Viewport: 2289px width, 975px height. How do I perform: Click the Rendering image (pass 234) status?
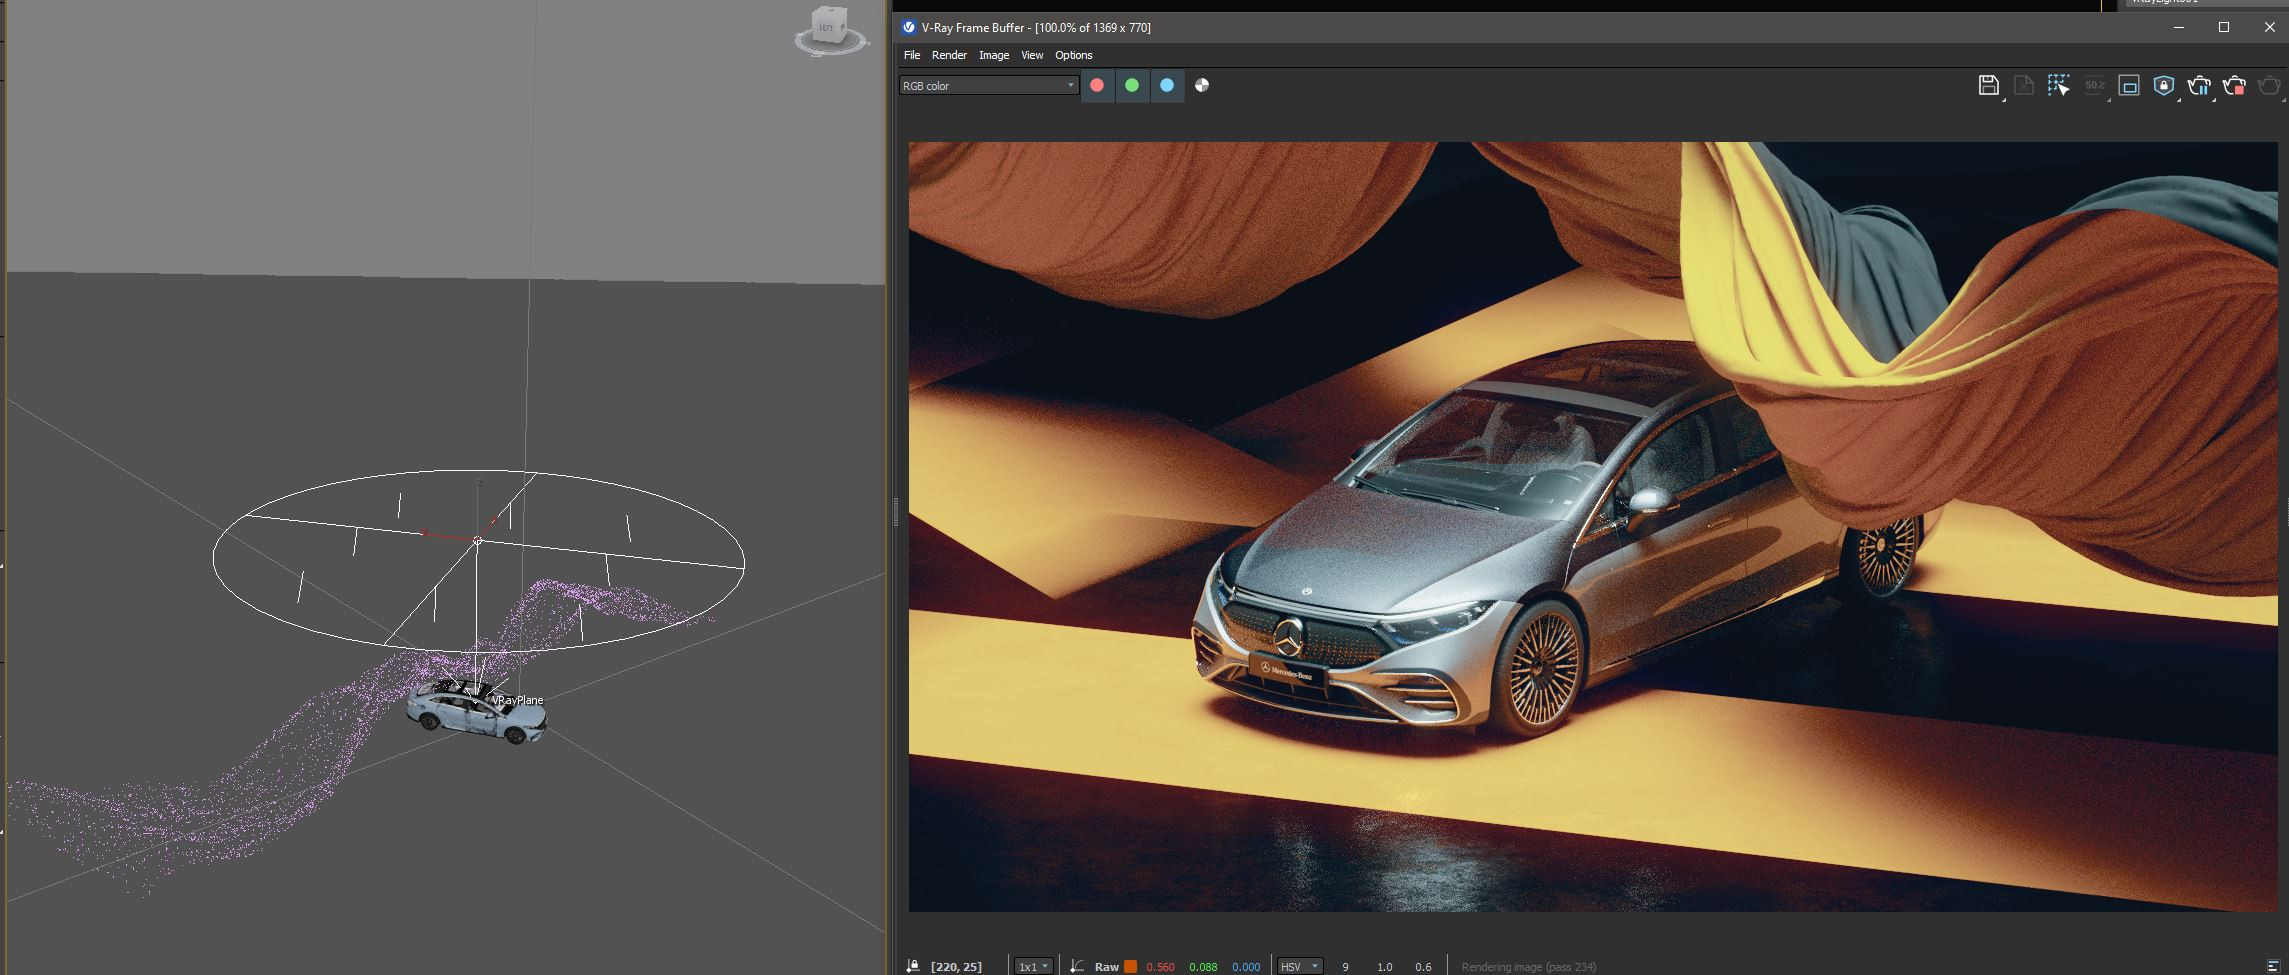click(1528, 967)
